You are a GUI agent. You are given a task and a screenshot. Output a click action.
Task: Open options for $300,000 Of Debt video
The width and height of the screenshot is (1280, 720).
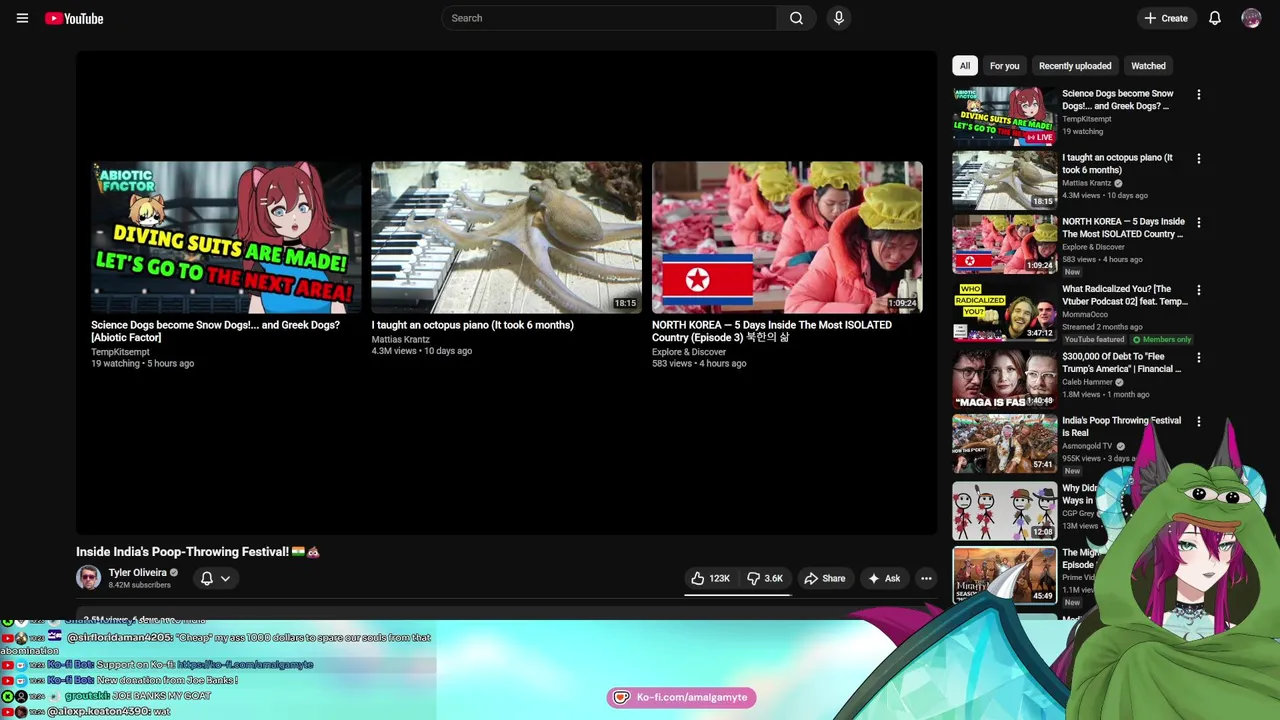click(x=1199, y=358)
